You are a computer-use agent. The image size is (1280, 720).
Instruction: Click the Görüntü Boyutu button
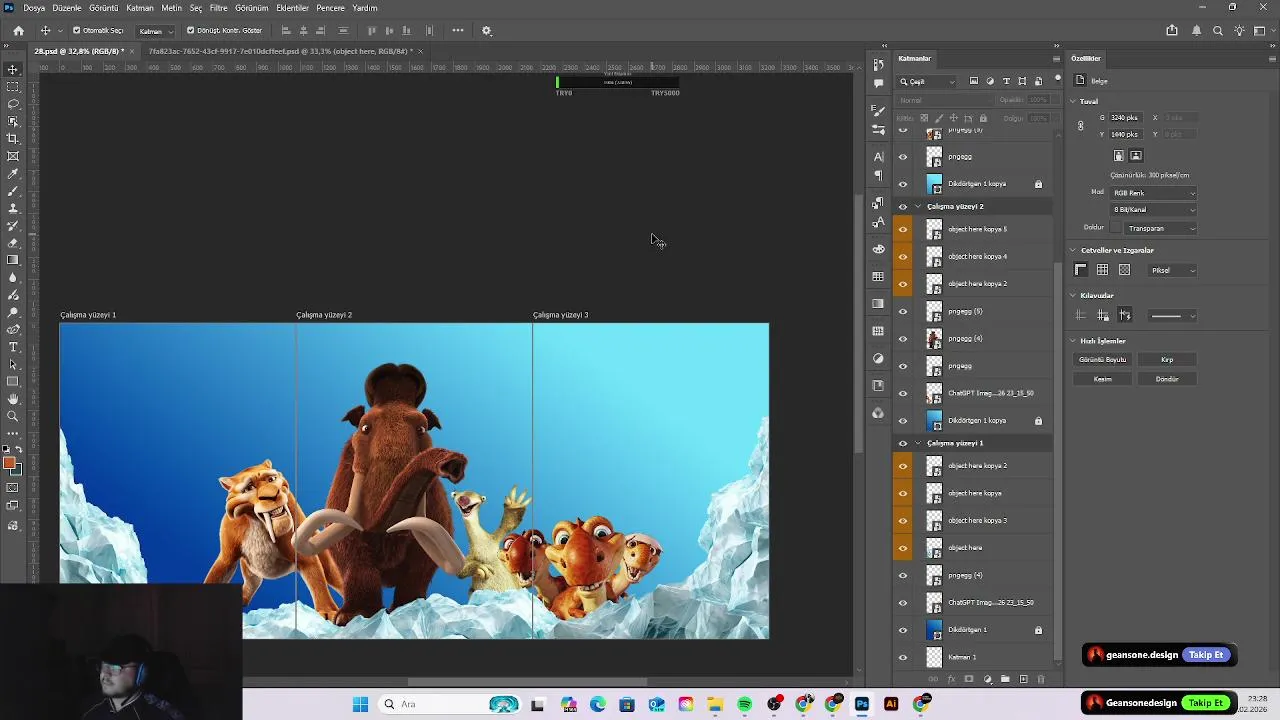[x=1102, y=359]
